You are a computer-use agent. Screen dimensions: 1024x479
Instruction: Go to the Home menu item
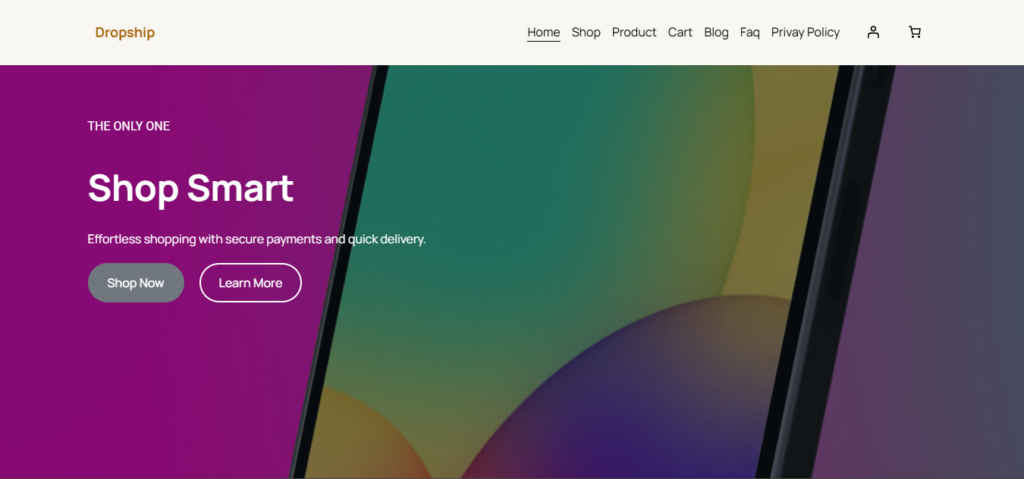[x=543, y=32]
